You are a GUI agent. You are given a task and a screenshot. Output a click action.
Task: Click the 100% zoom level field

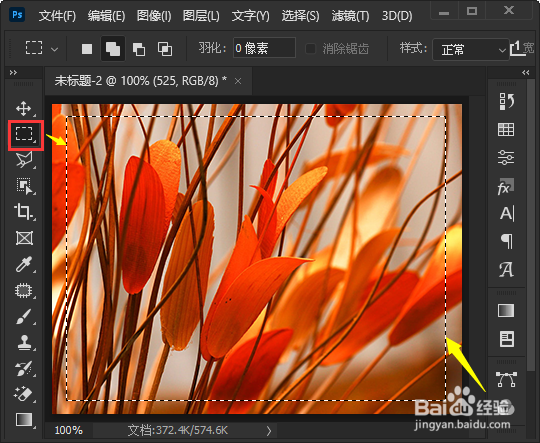(69, 431)
